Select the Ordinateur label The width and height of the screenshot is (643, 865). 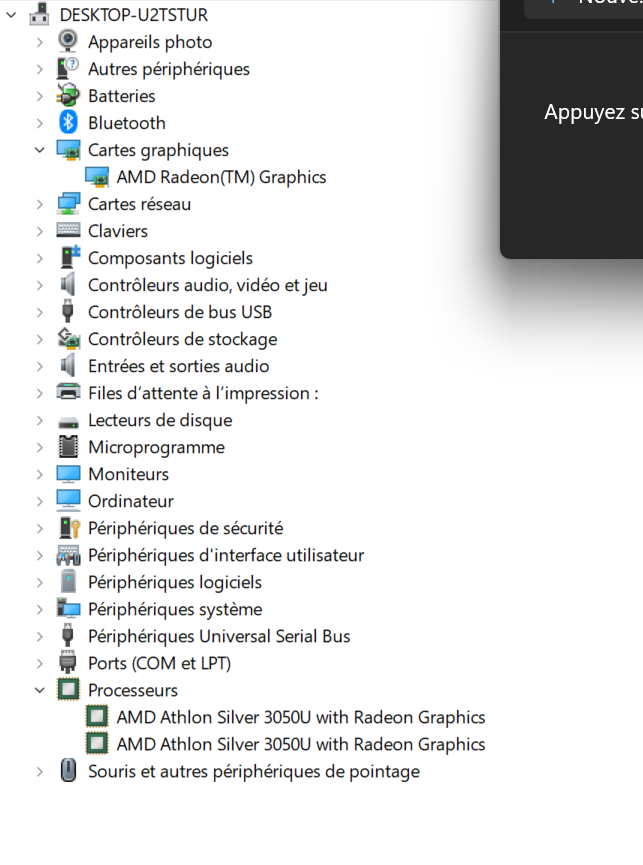[x=131, y=501]
